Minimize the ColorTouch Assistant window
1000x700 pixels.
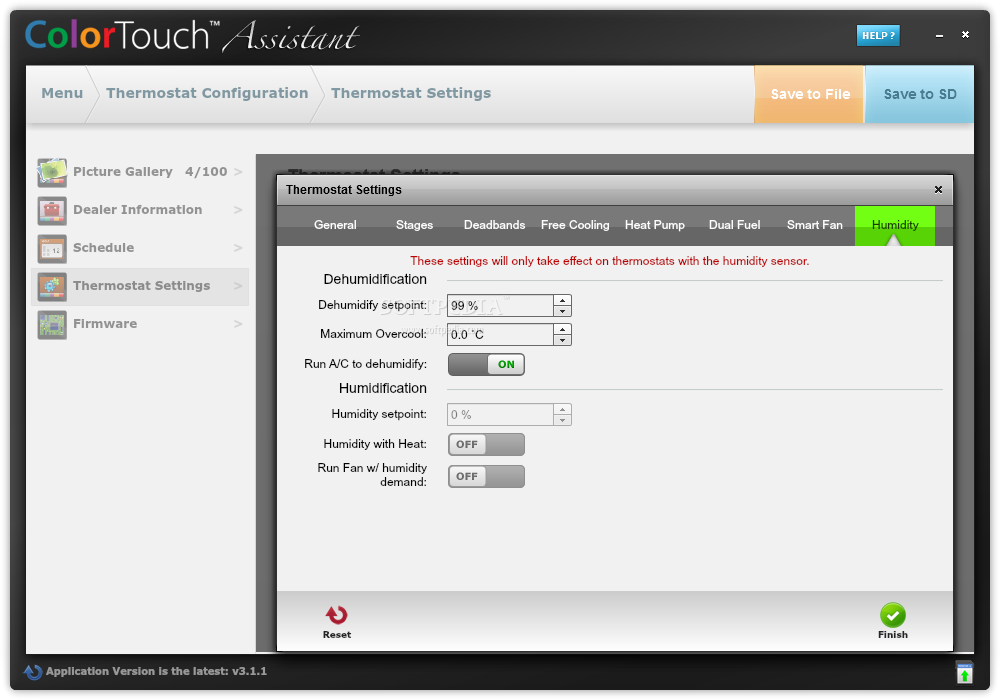939,36
